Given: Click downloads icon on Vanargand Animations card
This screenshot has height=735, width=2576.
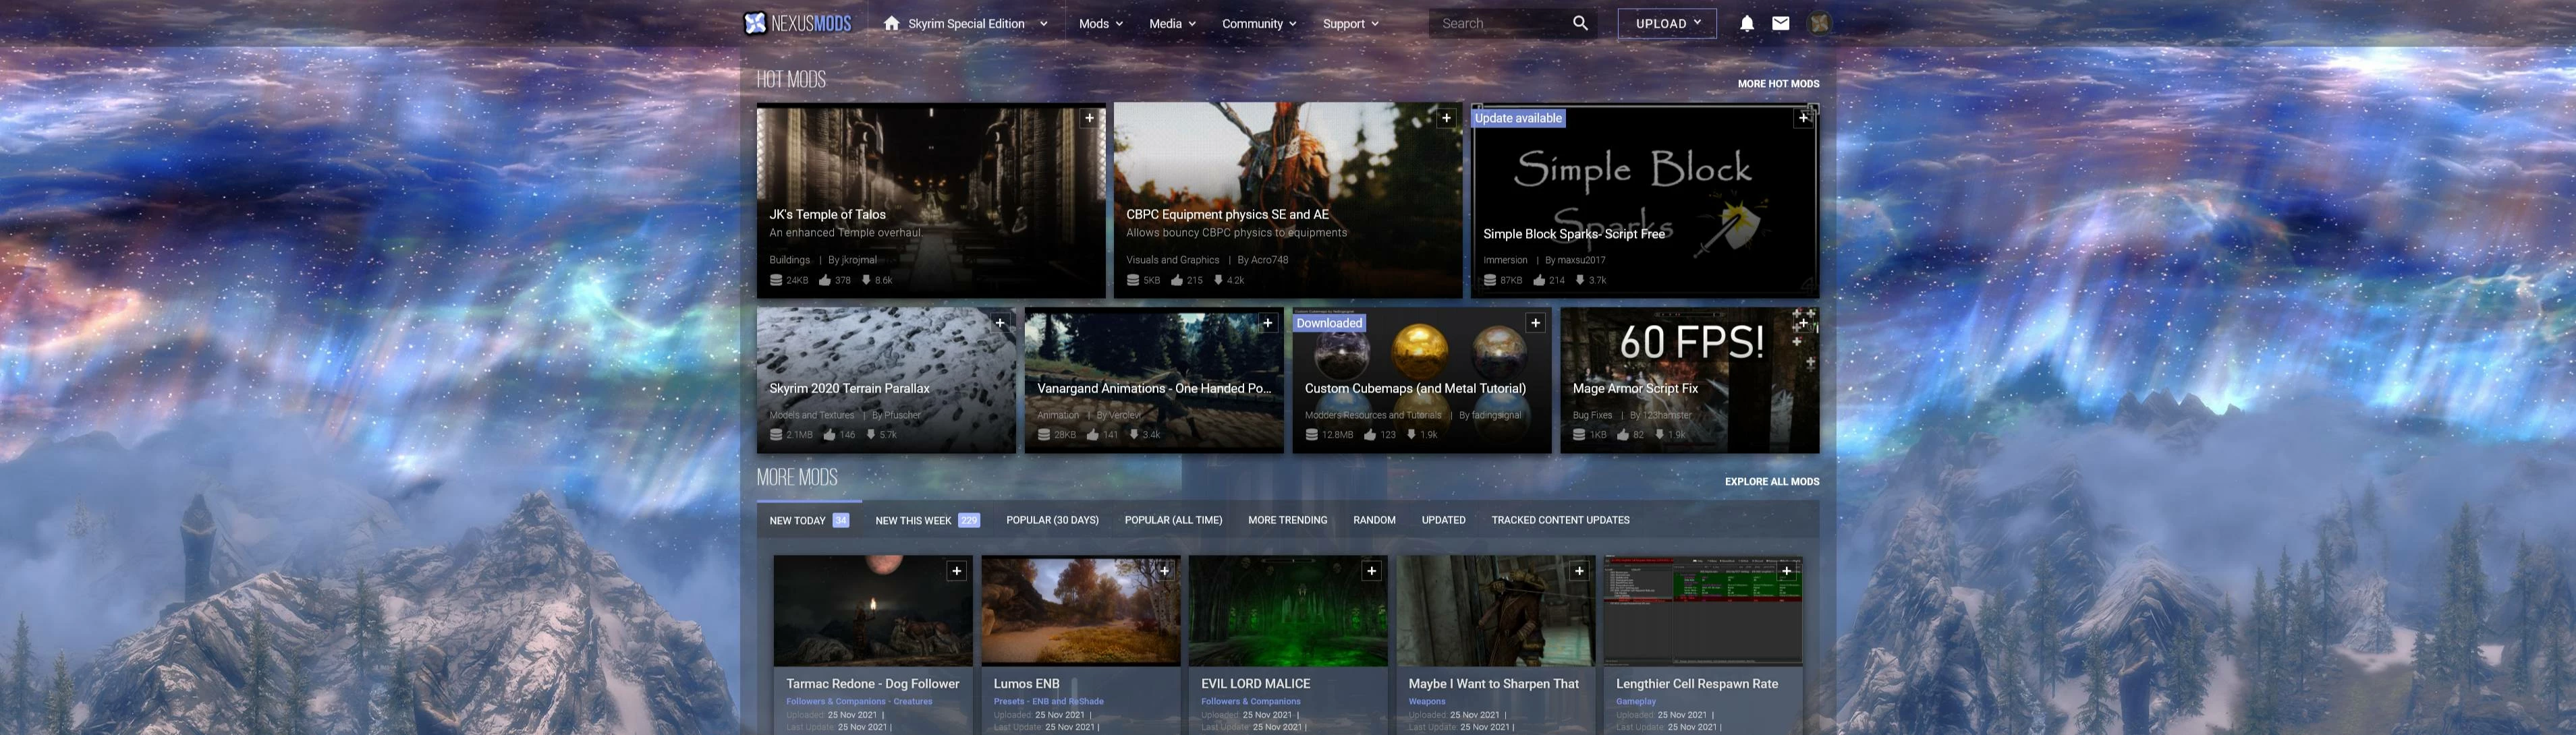Looking at the screenshot, I should pos(1134,435).
